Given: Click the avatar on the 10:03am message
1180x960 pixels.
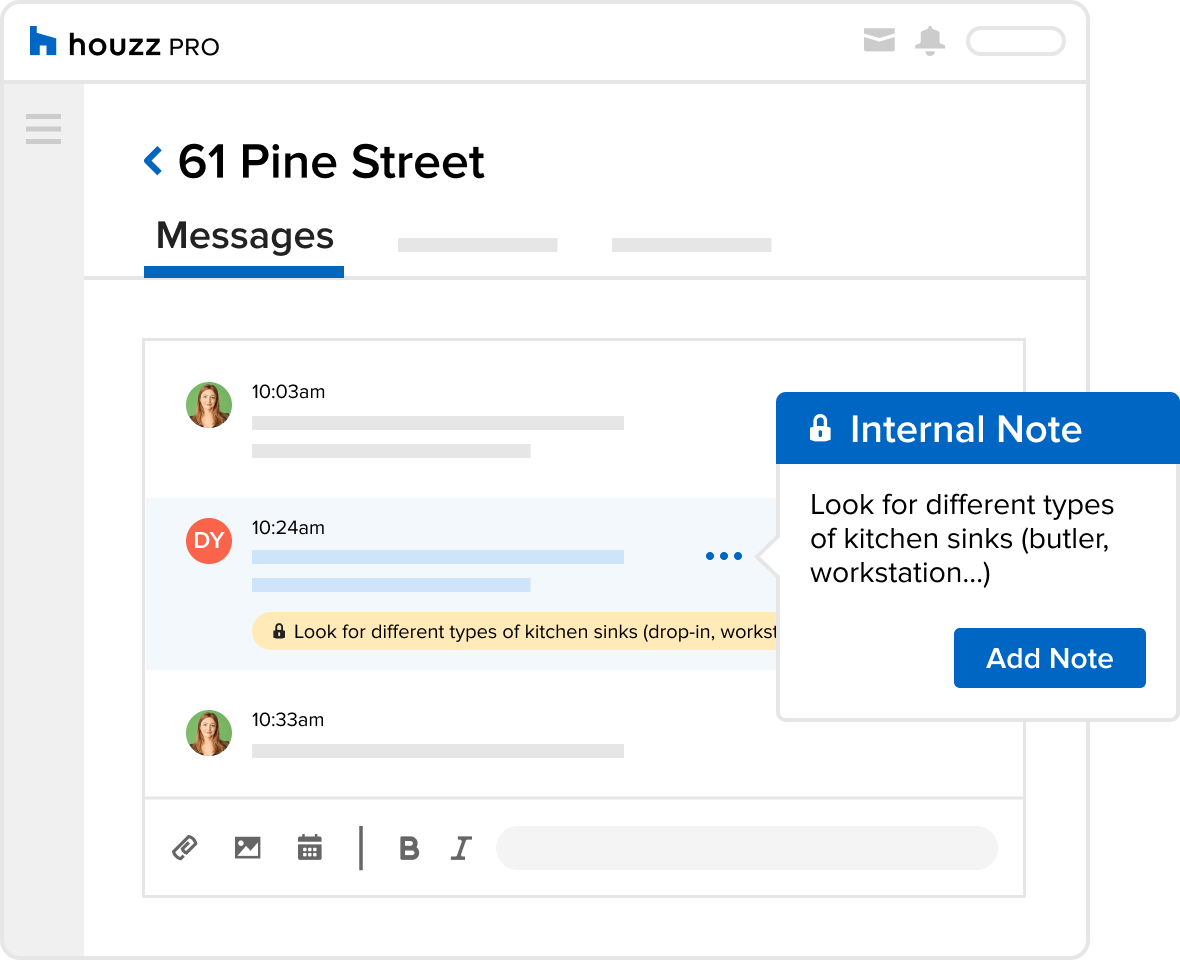Looking at the screenshot, I should pyautogui.click(x=209, y=405).
